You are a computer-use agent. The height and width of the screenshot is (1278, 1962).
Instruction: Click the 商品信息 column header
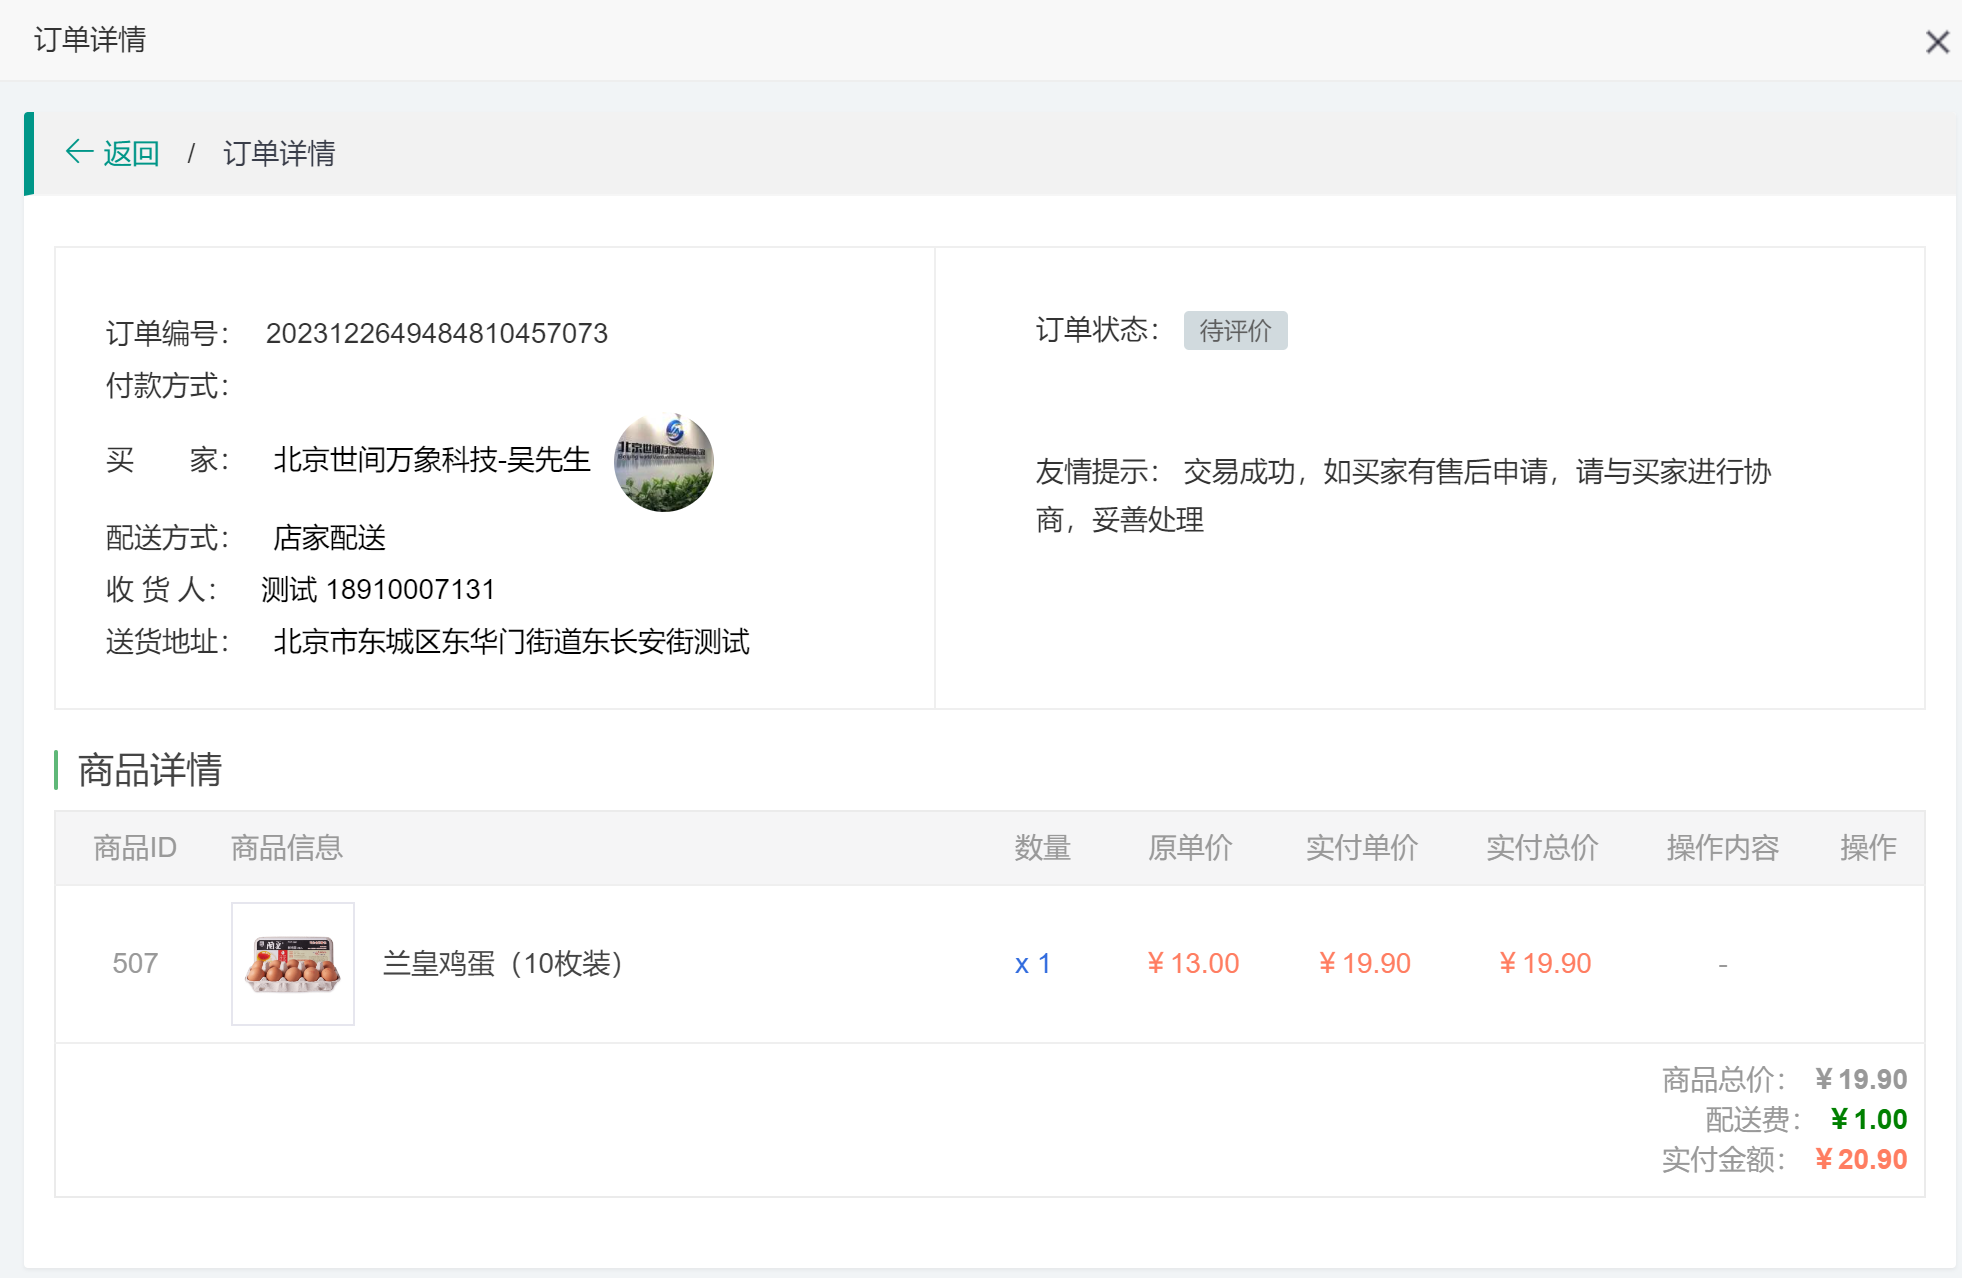coord(287,848)
